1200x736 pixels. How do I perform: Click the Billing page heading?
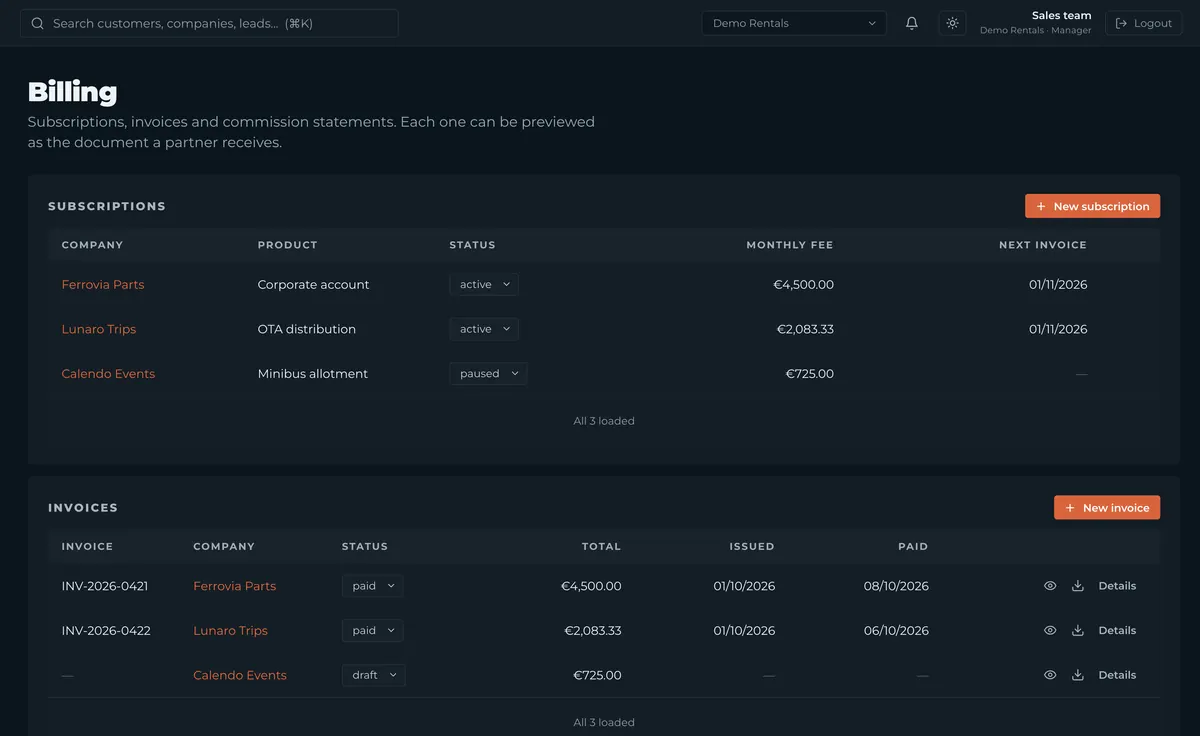coord(72,93)
